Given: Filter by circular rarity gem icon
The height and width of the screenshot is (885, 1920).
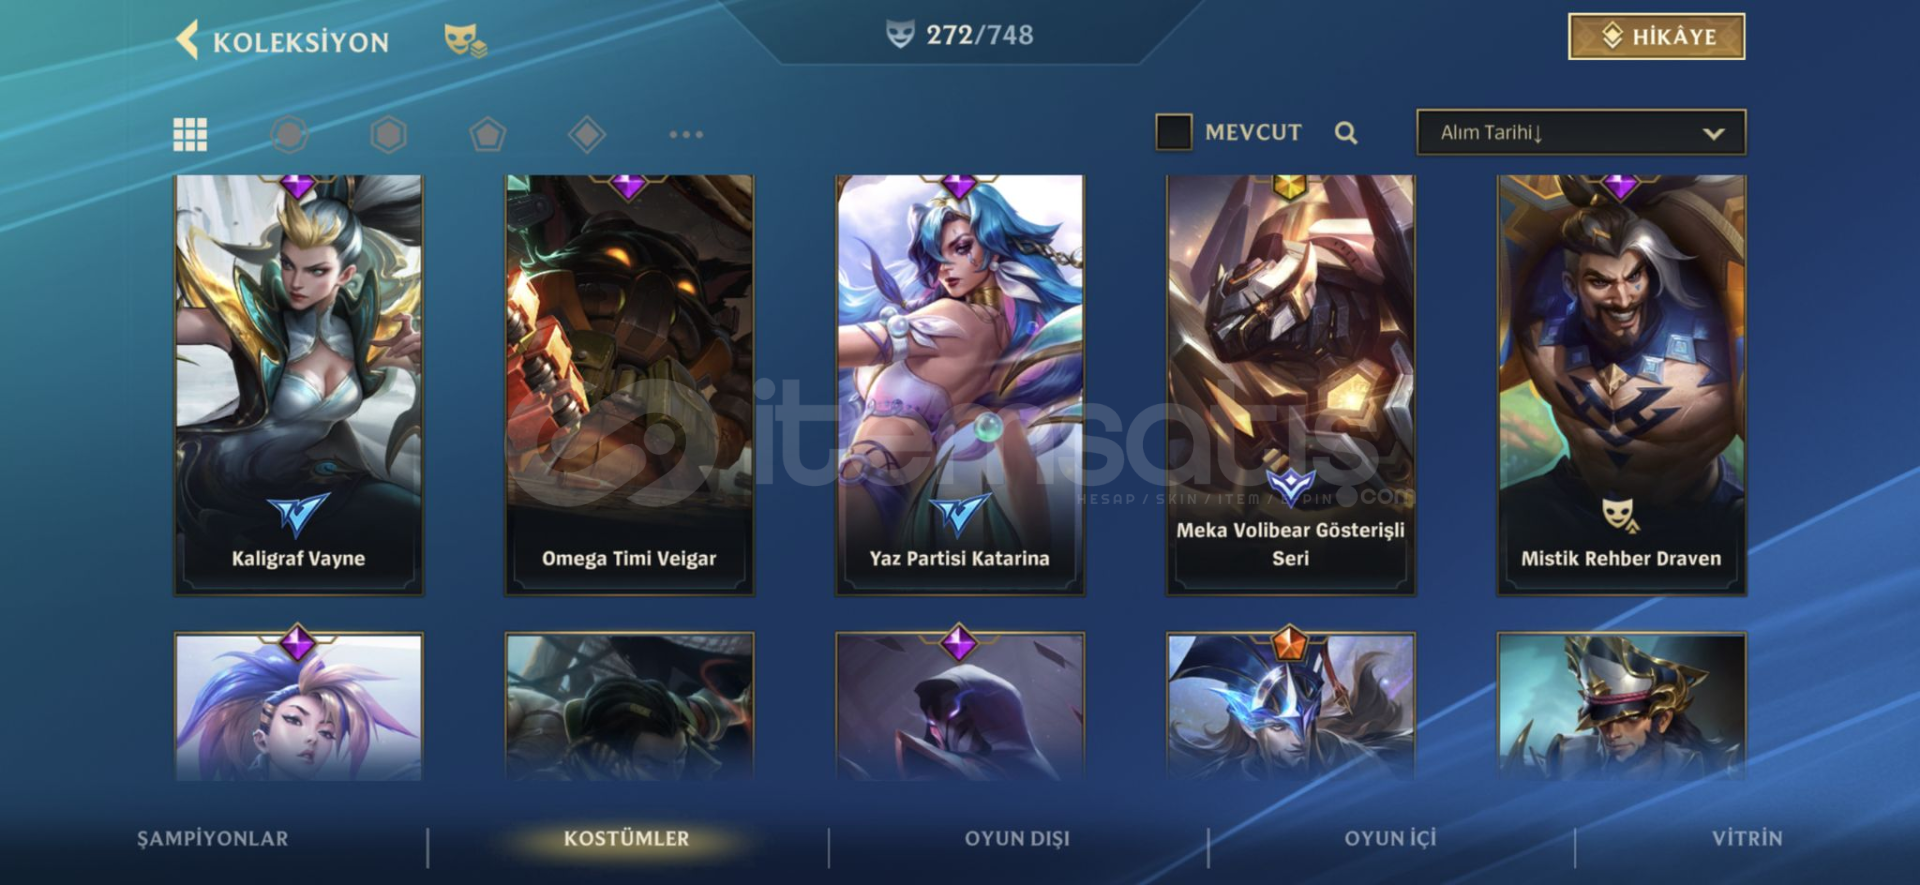Looking at the screenshot, I should click(289, 134).
